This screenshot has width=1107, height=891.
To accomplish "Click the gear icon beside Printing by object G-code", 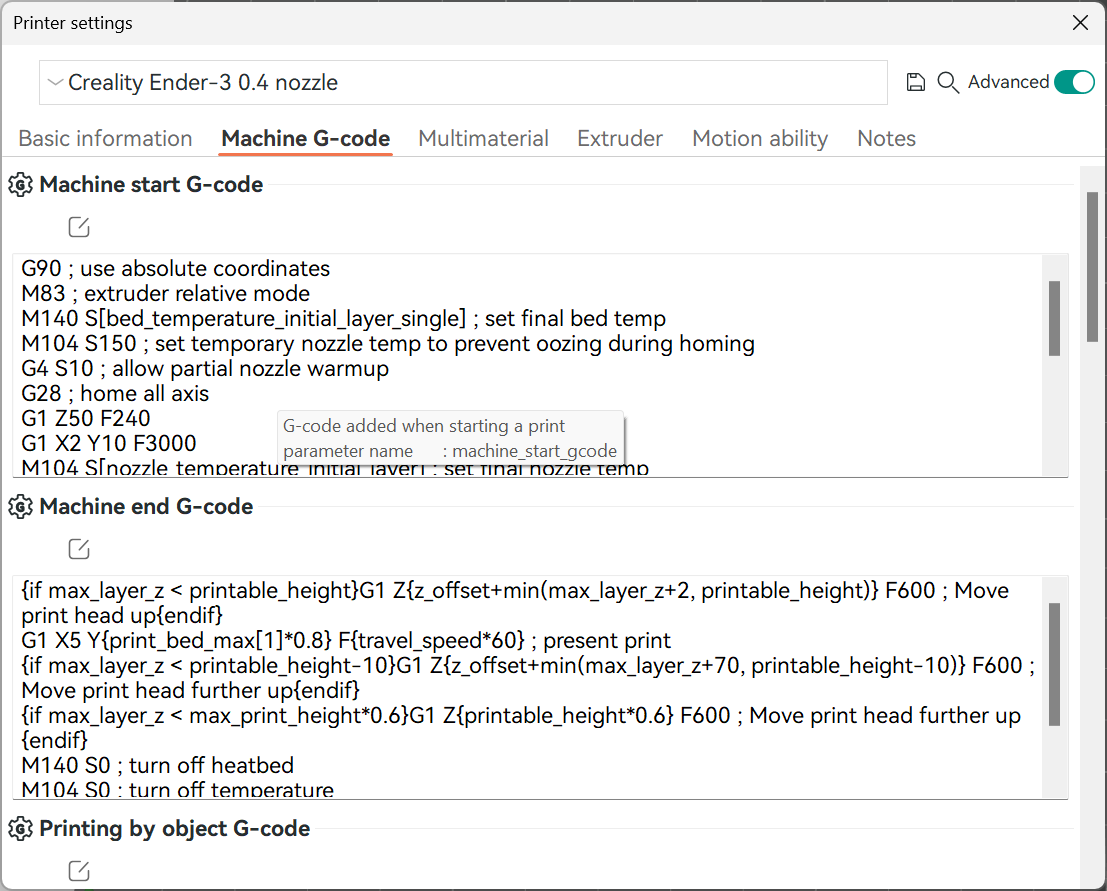I will click(20, 829).
